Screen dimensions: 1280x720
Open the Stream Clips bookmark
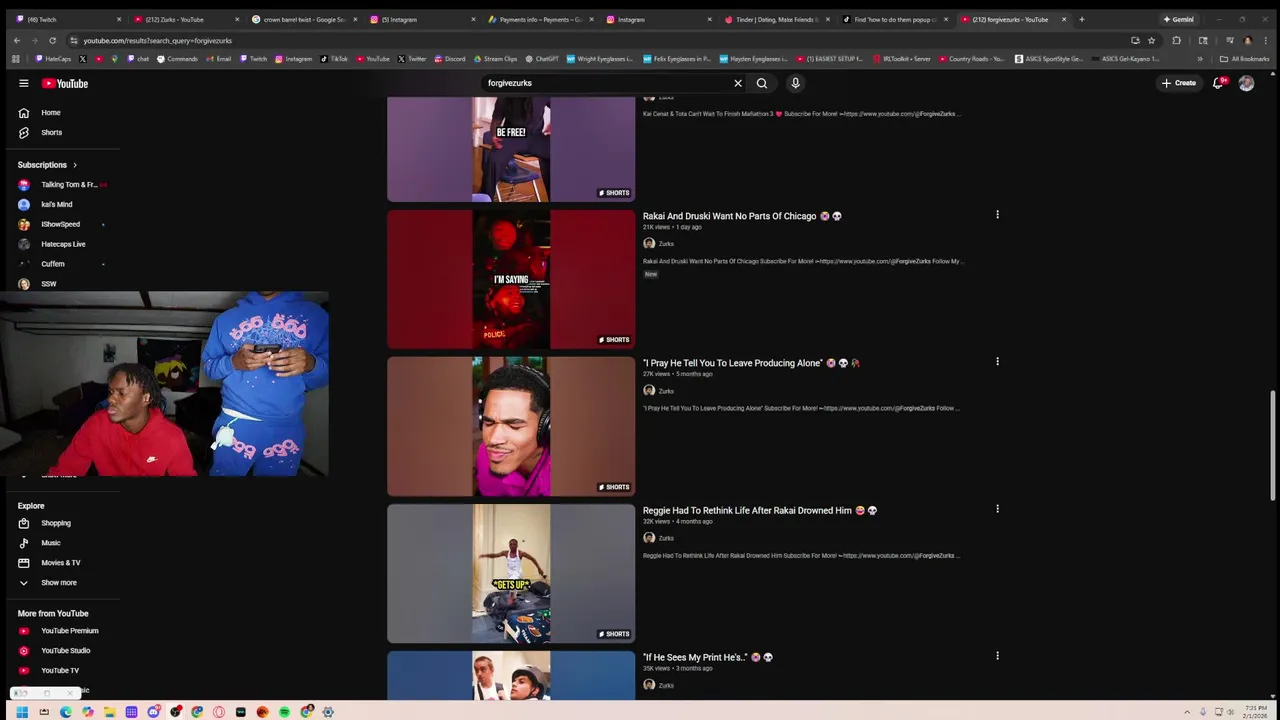pyautogui.click(x=495, y=59)
